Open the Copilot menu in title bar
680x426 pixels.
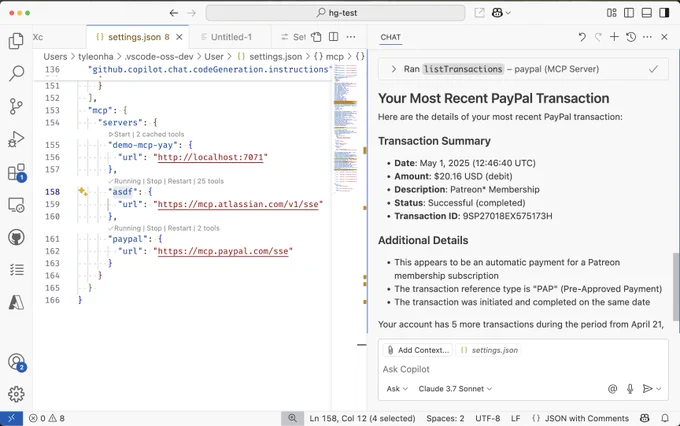501,13
